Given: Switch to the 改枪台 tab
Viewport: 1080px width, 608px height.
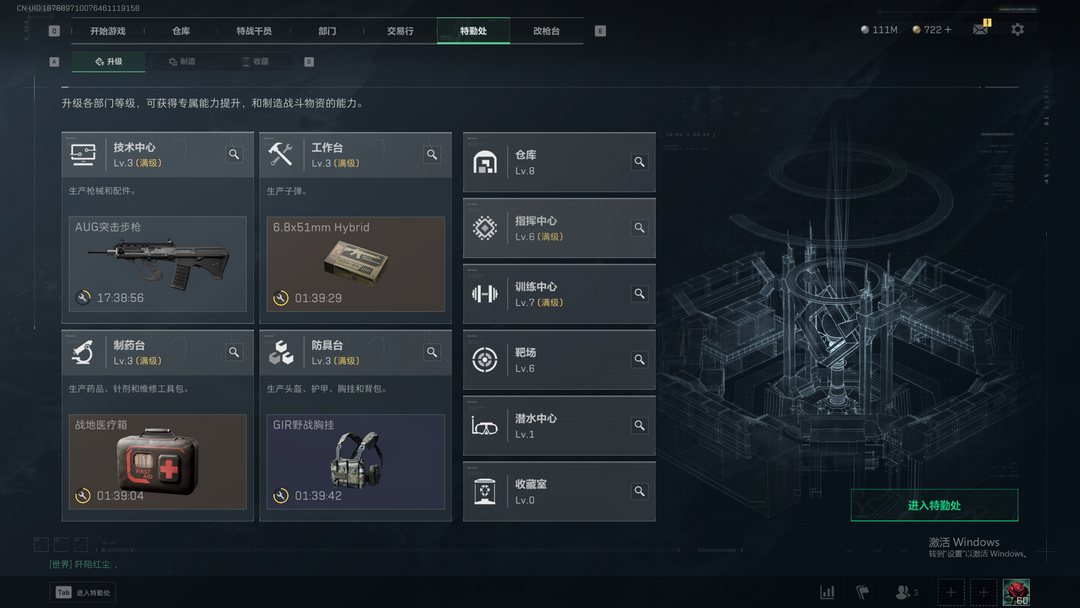Looking at the screenshot, I should click(546, 31).
